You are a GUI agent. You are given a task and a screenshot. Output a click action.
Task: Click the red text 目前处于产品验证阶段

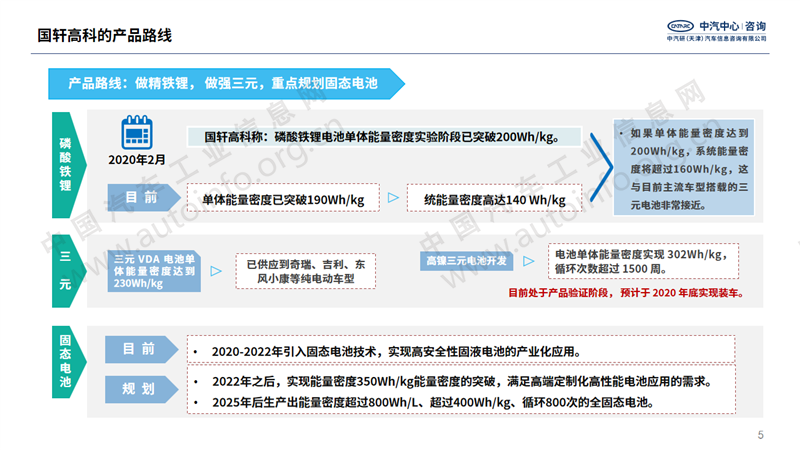tap(627, 293)
